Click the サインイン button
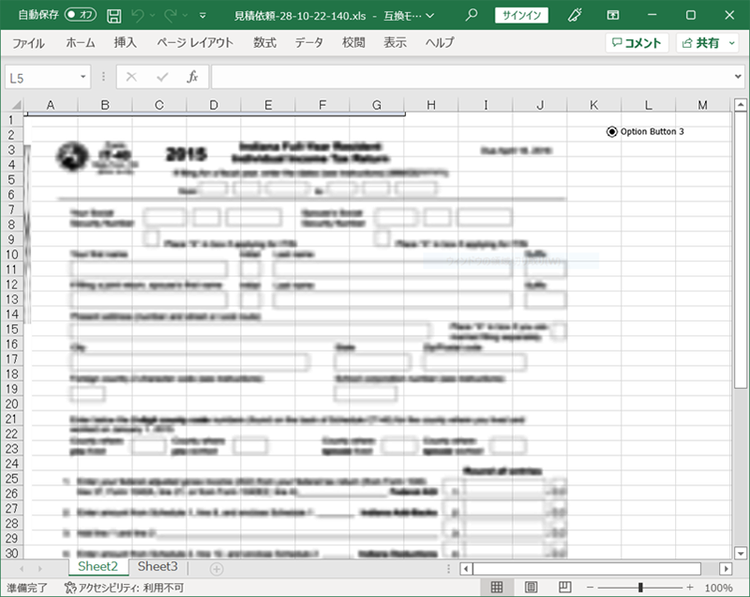The image size is (750, 597). pos(521,15)
